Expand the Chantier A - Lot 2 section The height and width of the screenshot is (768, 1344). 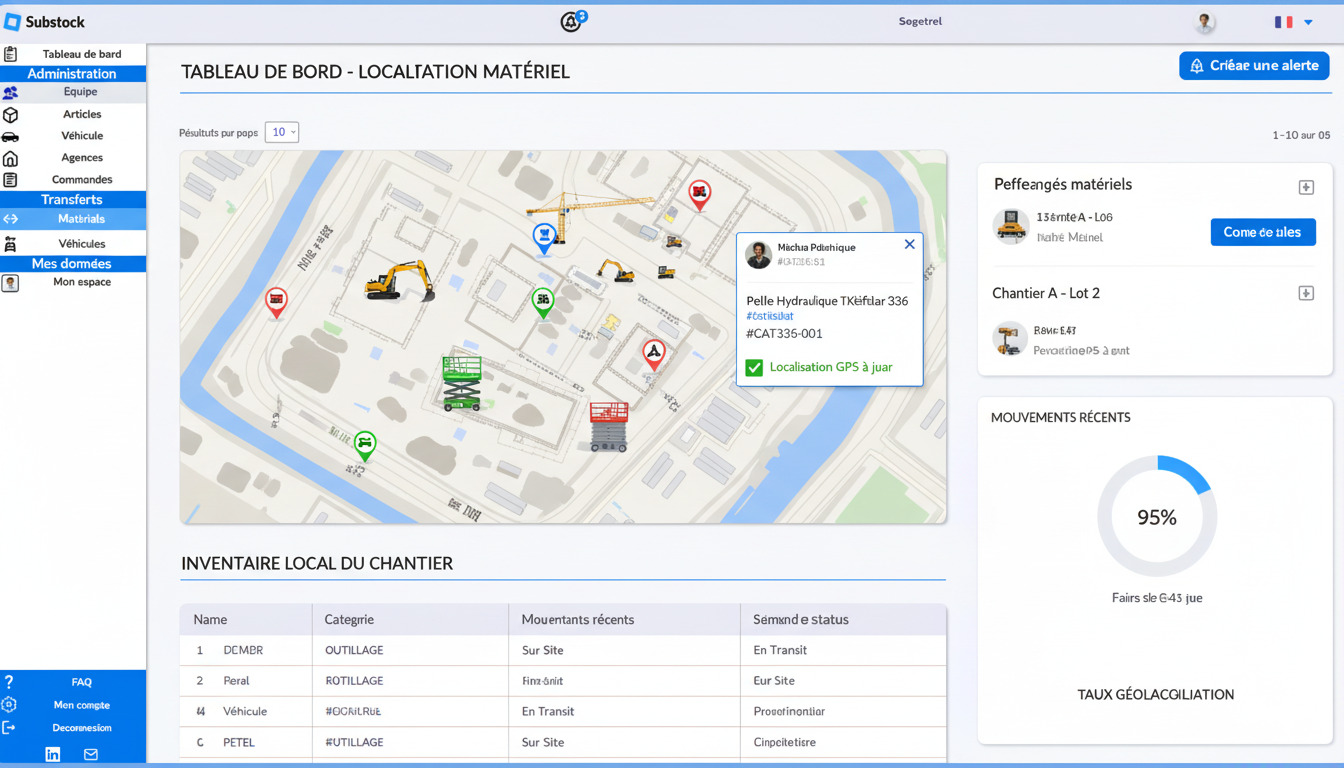tap(1306, 292)
